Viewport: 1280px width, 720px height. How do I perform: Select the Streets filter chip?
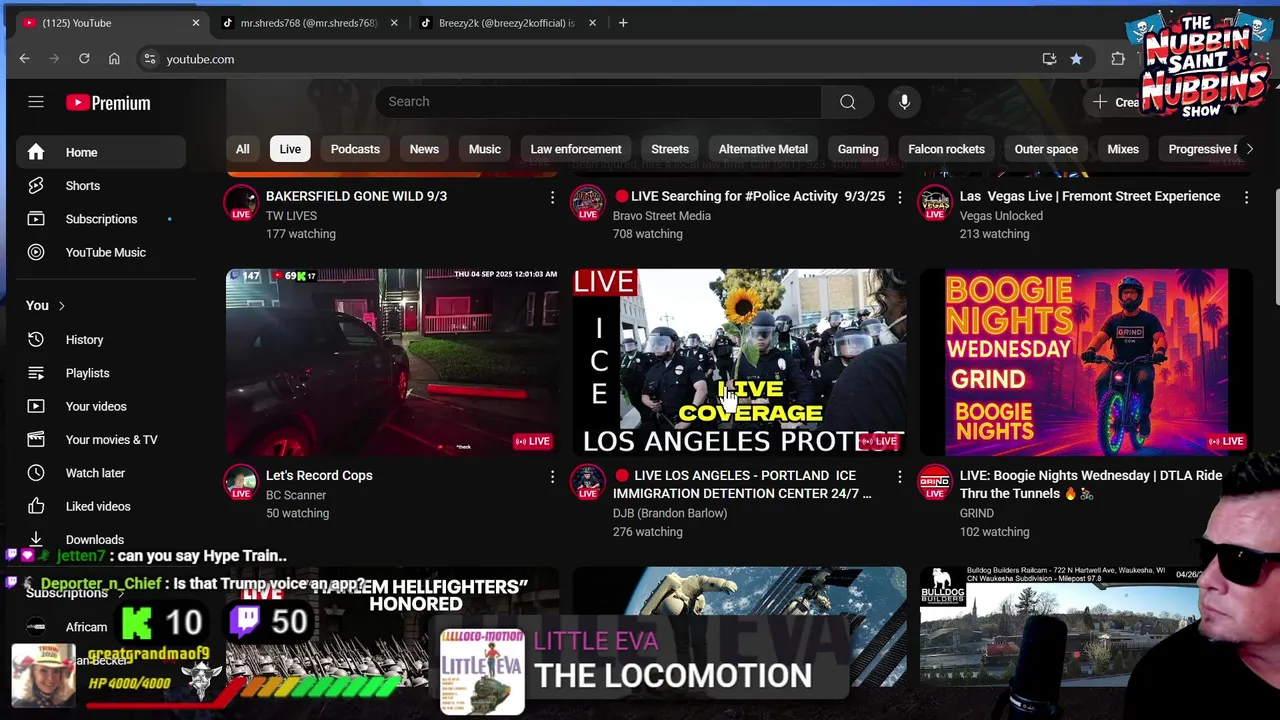(x=670, y=149)
